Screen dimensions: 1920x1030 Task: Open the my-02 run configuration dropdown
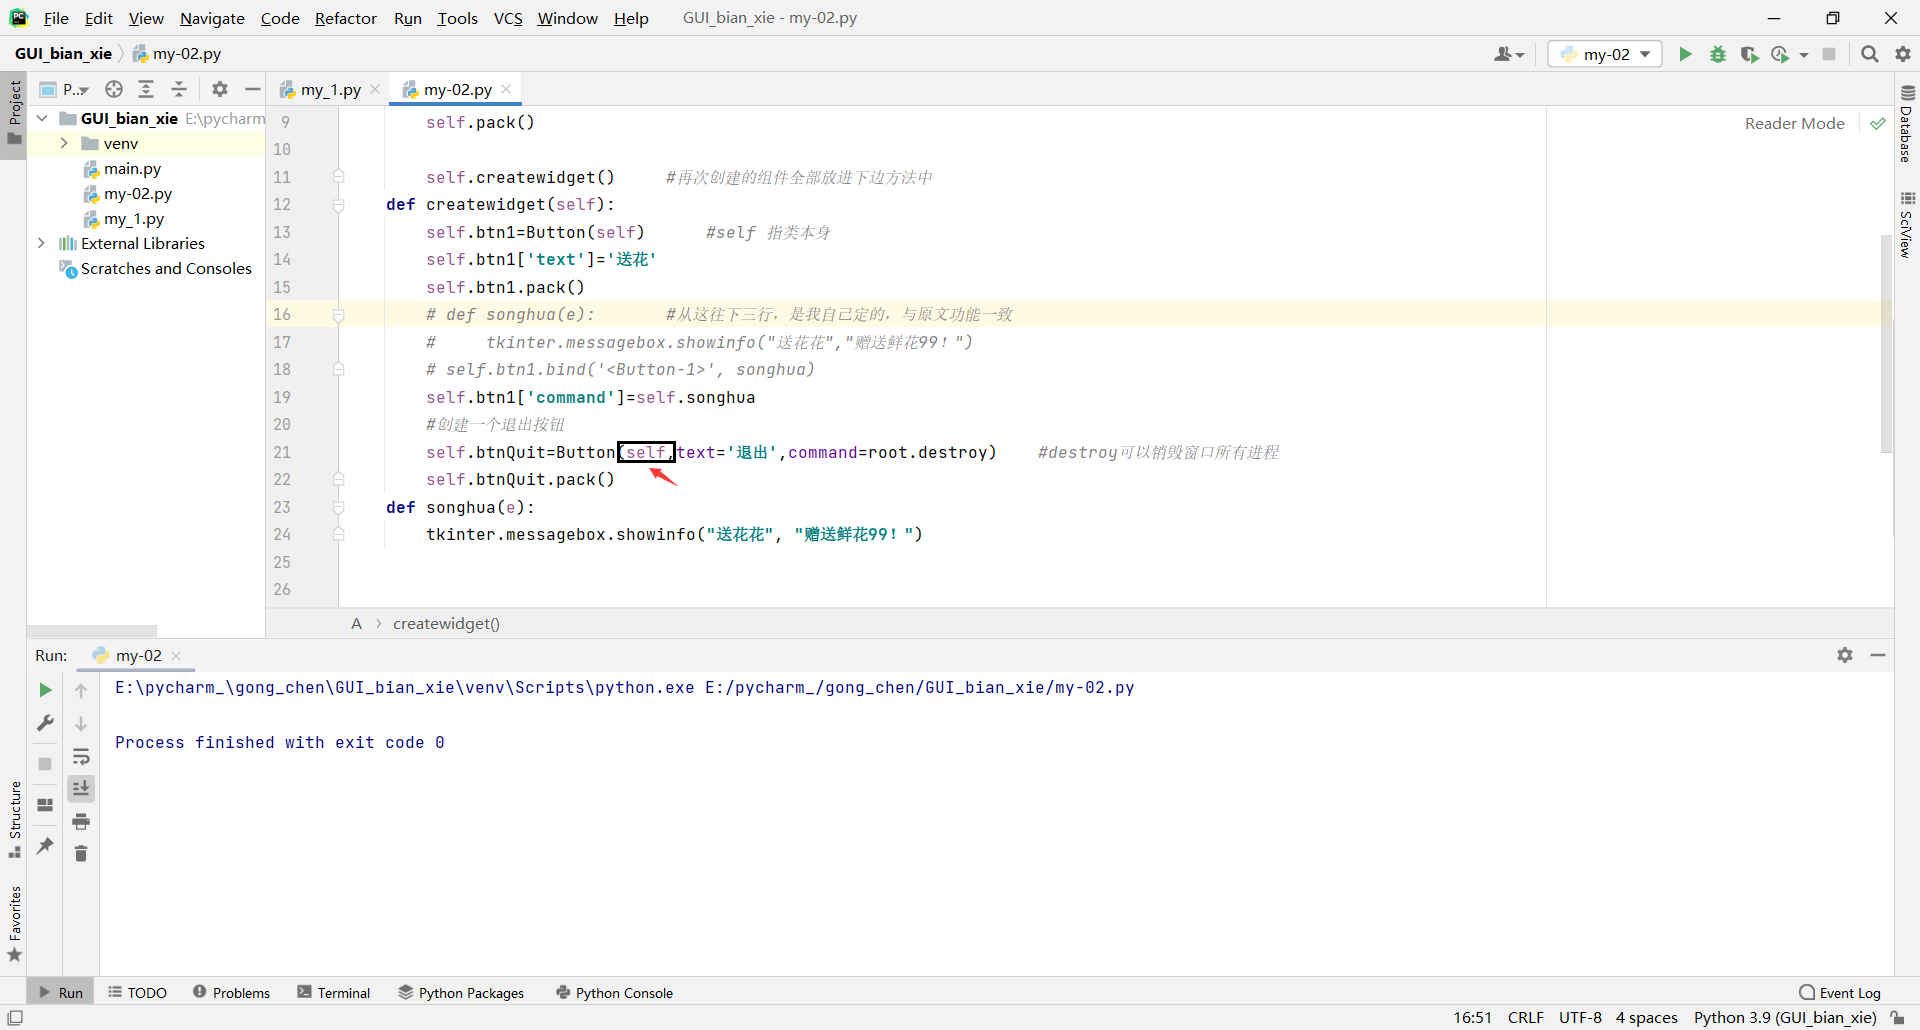1605,54
